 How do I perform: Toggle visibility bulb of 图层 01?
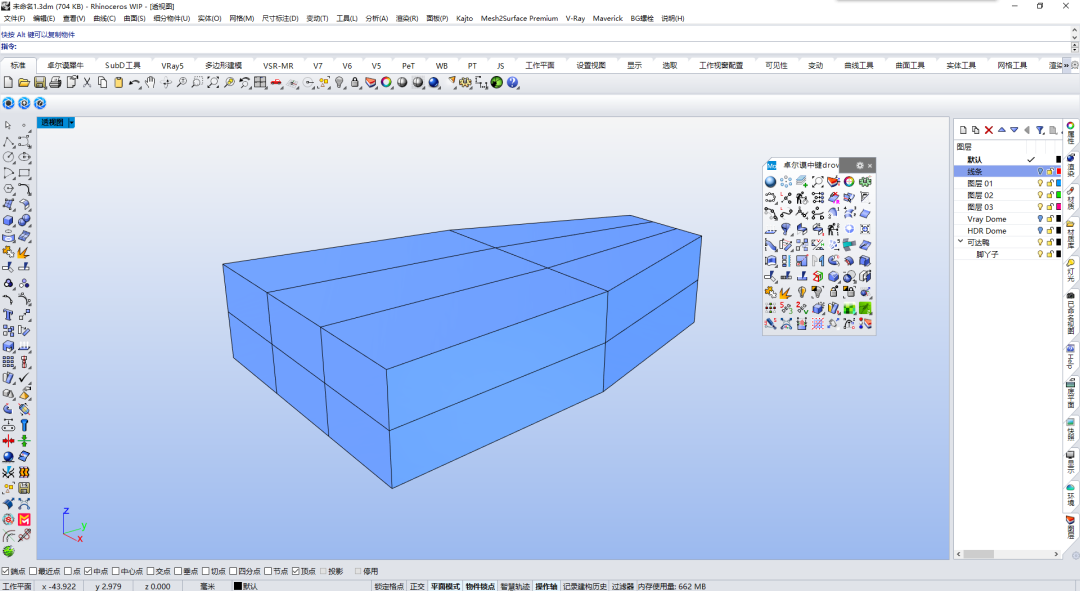pos(1040,183)
